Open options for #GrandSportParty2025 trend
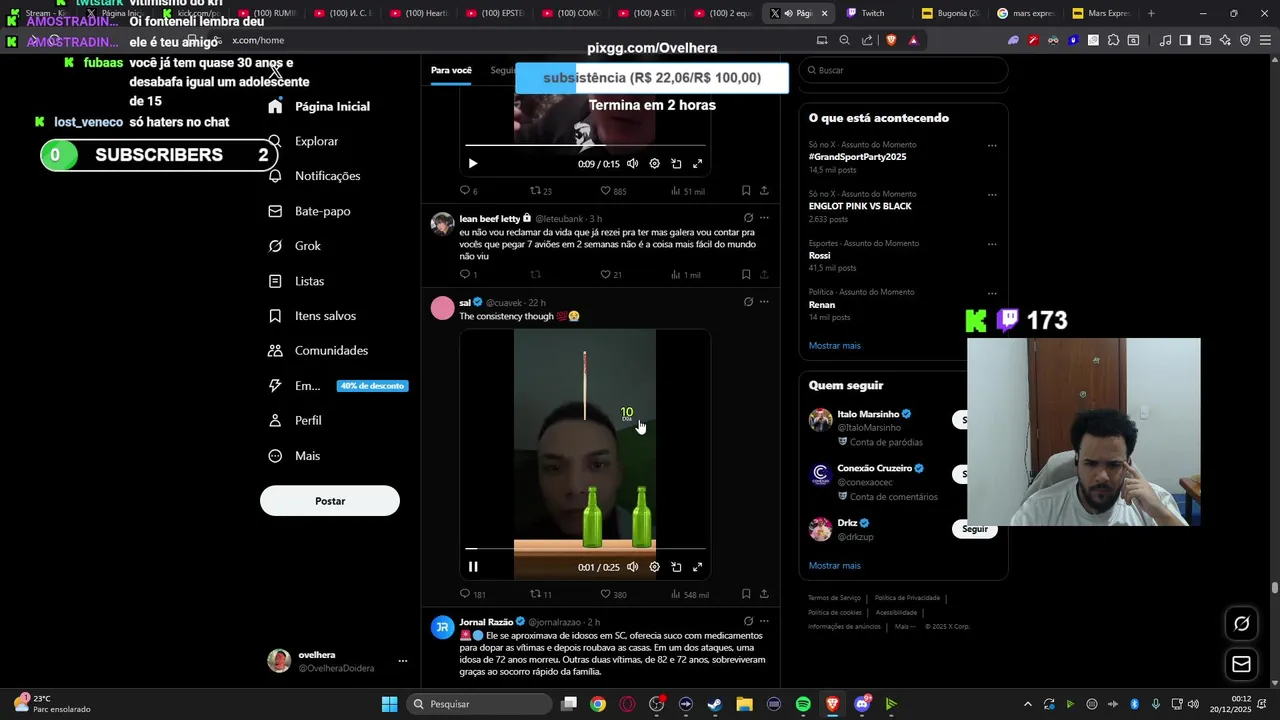This screenshot has width=1280, height=720. (992, 145)
